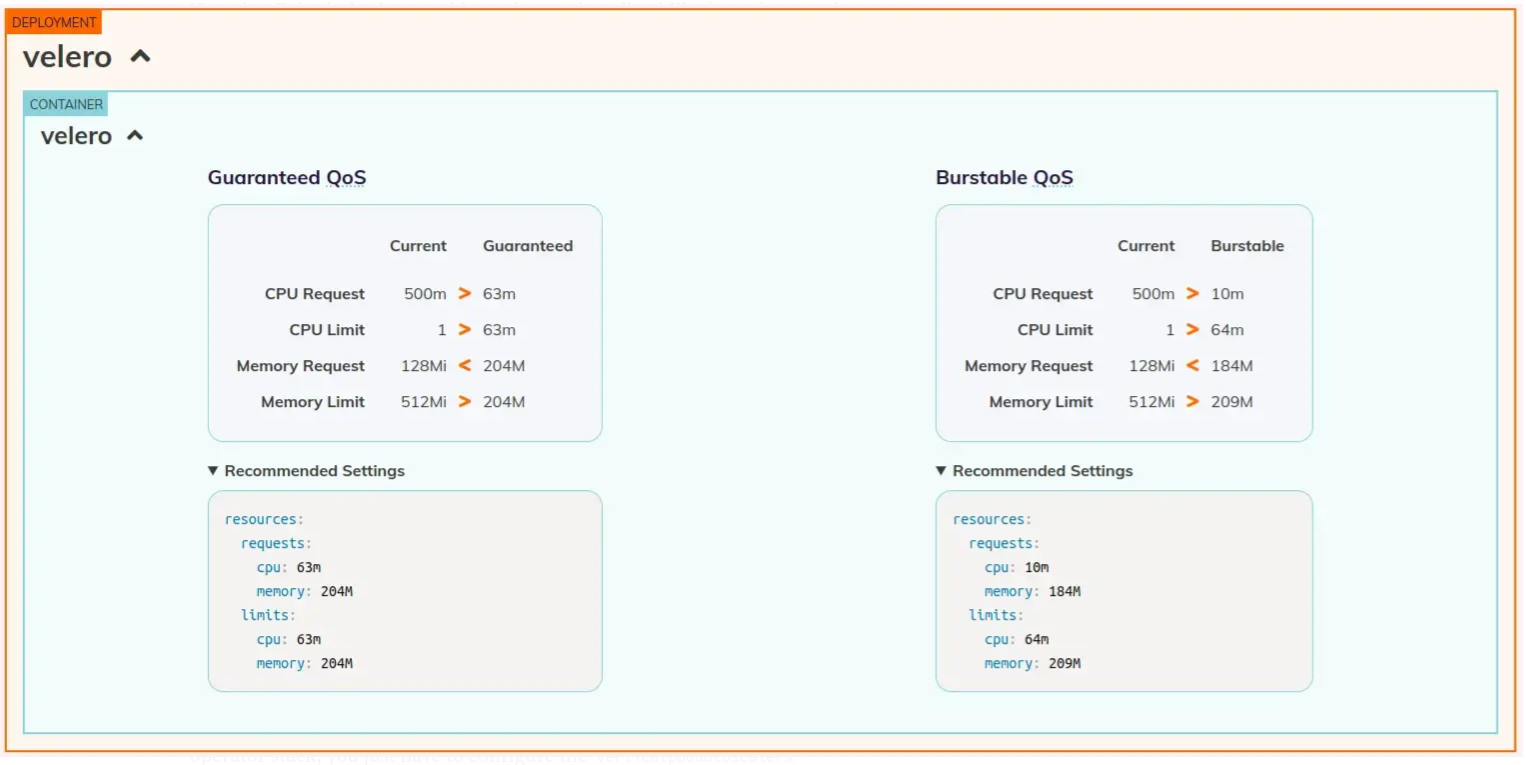The height and width of the screenshot is (765, 1526).
Task: Click the 500m current value in Burstable table
Action: [x=1153, y=294]
